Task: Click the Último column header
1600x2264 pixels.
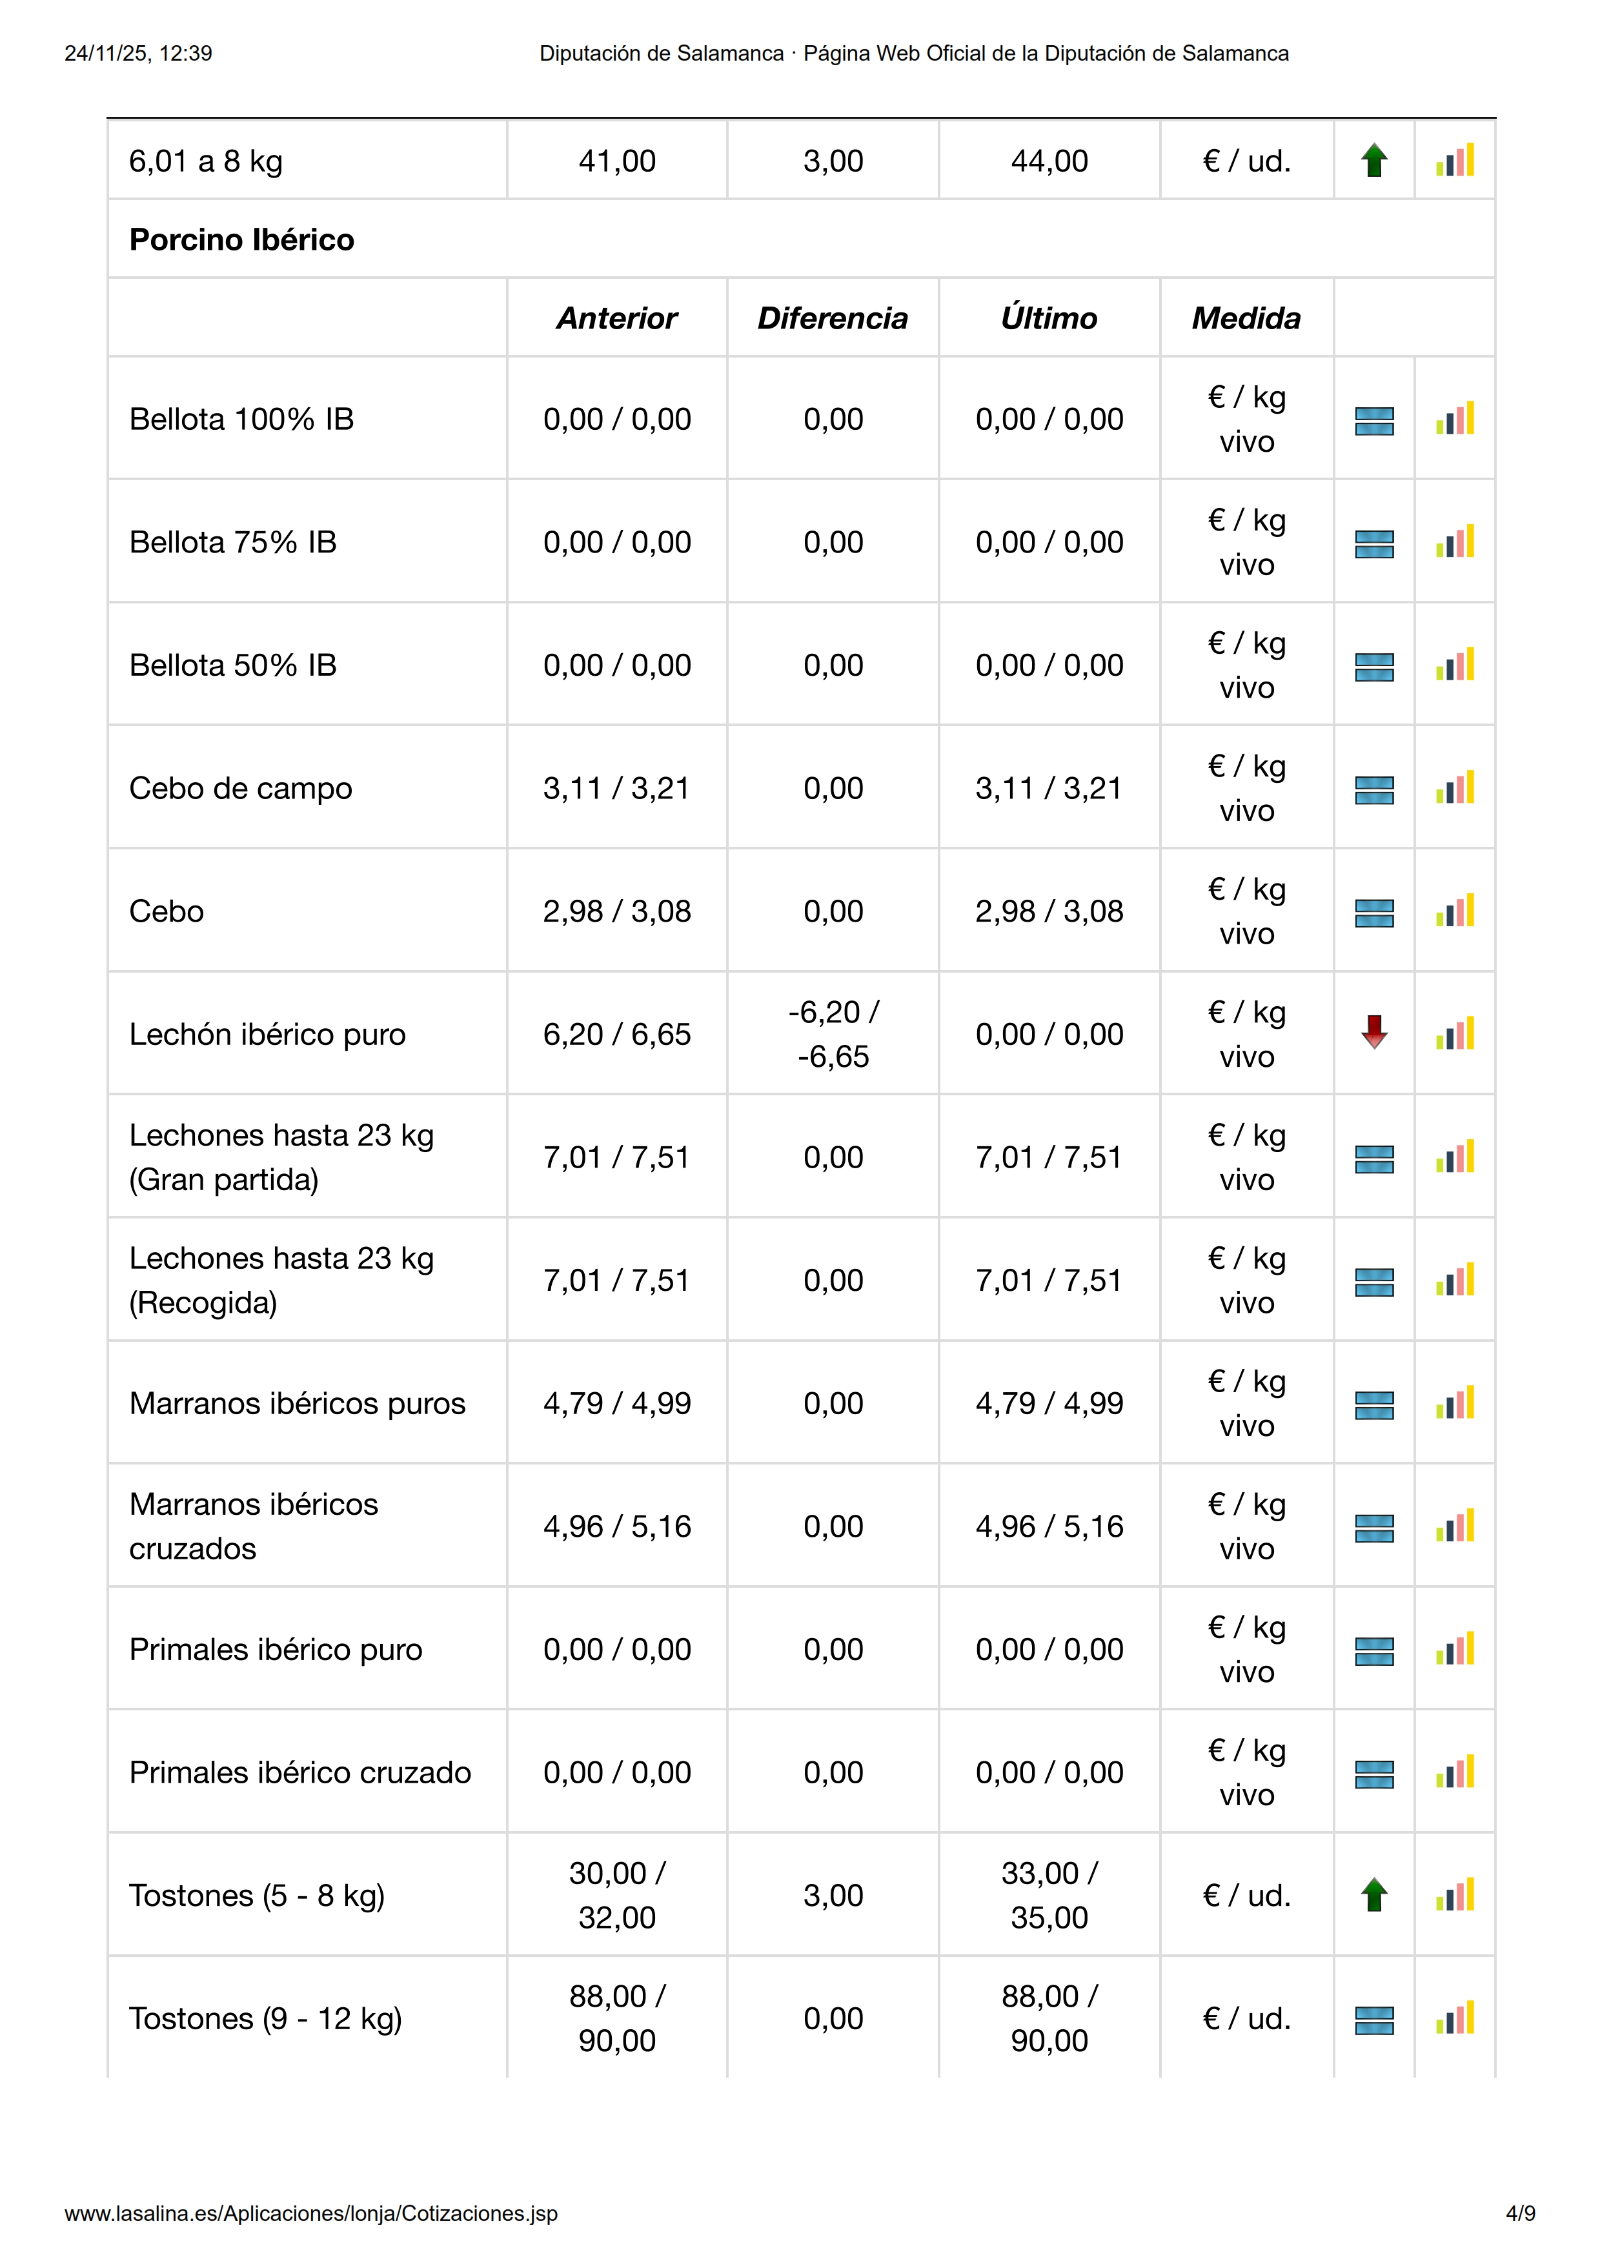Action: click(x=1048, y=318)
